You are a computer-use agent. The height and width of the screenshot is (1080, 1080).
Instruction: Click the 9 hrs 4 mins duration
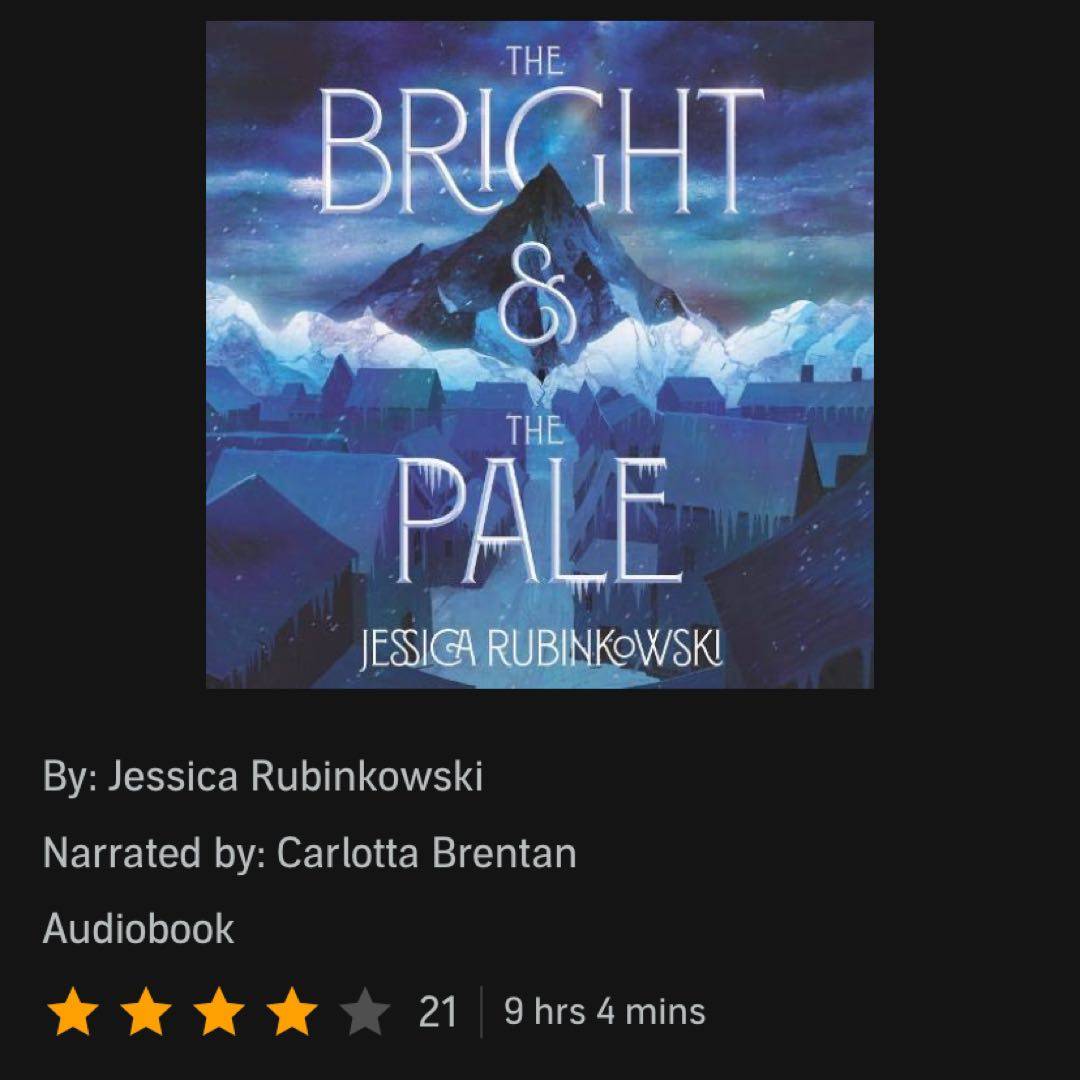[605, 1011]
